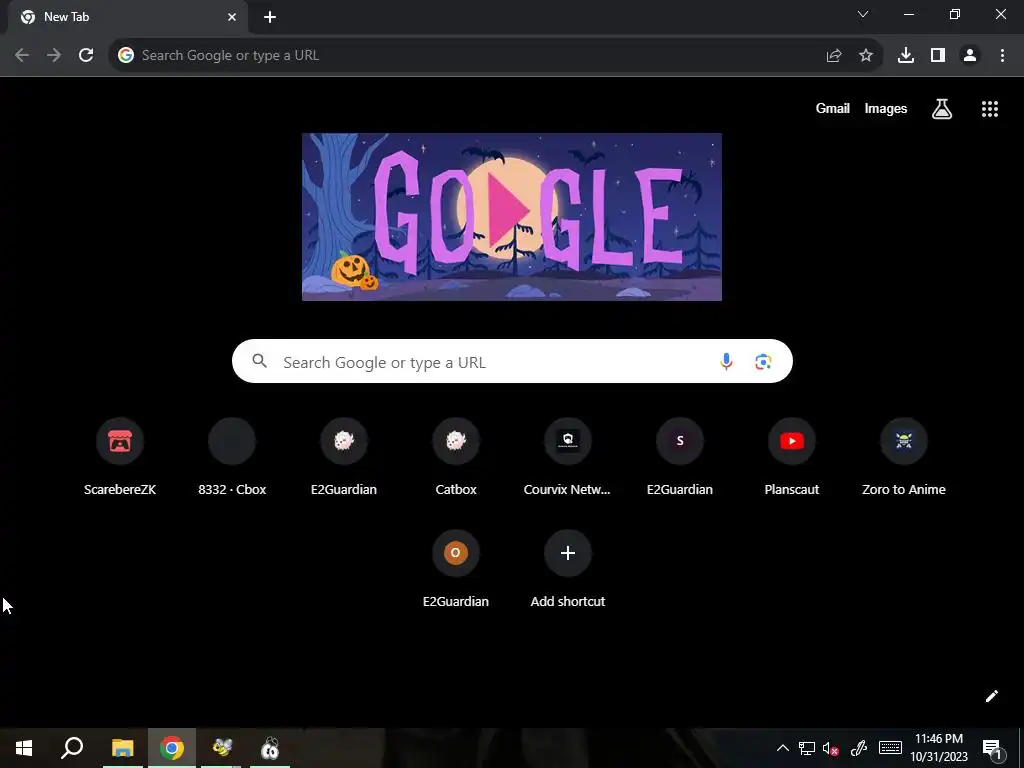Open the Planscaut YouTube shortcut
This screenshot has width=1024, height=768.
(x=792, y=456)
